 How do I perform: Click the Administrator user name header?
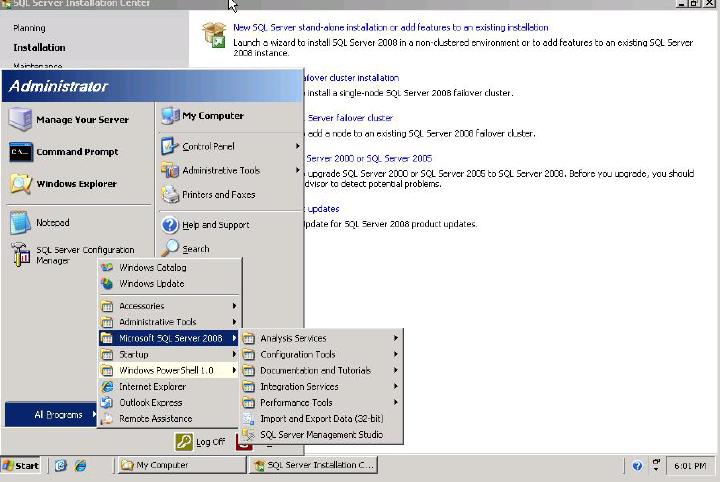point(58,86)
